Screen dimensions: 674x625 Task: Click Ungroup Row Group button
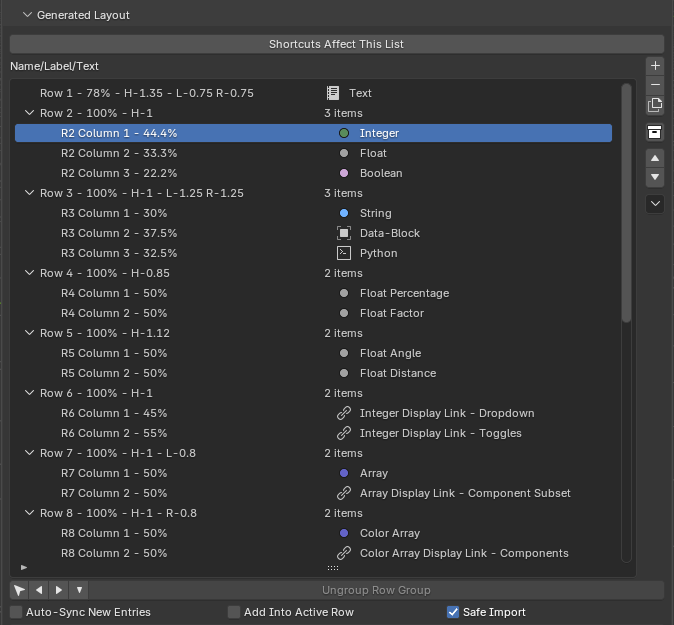click(x=376, y=590)
